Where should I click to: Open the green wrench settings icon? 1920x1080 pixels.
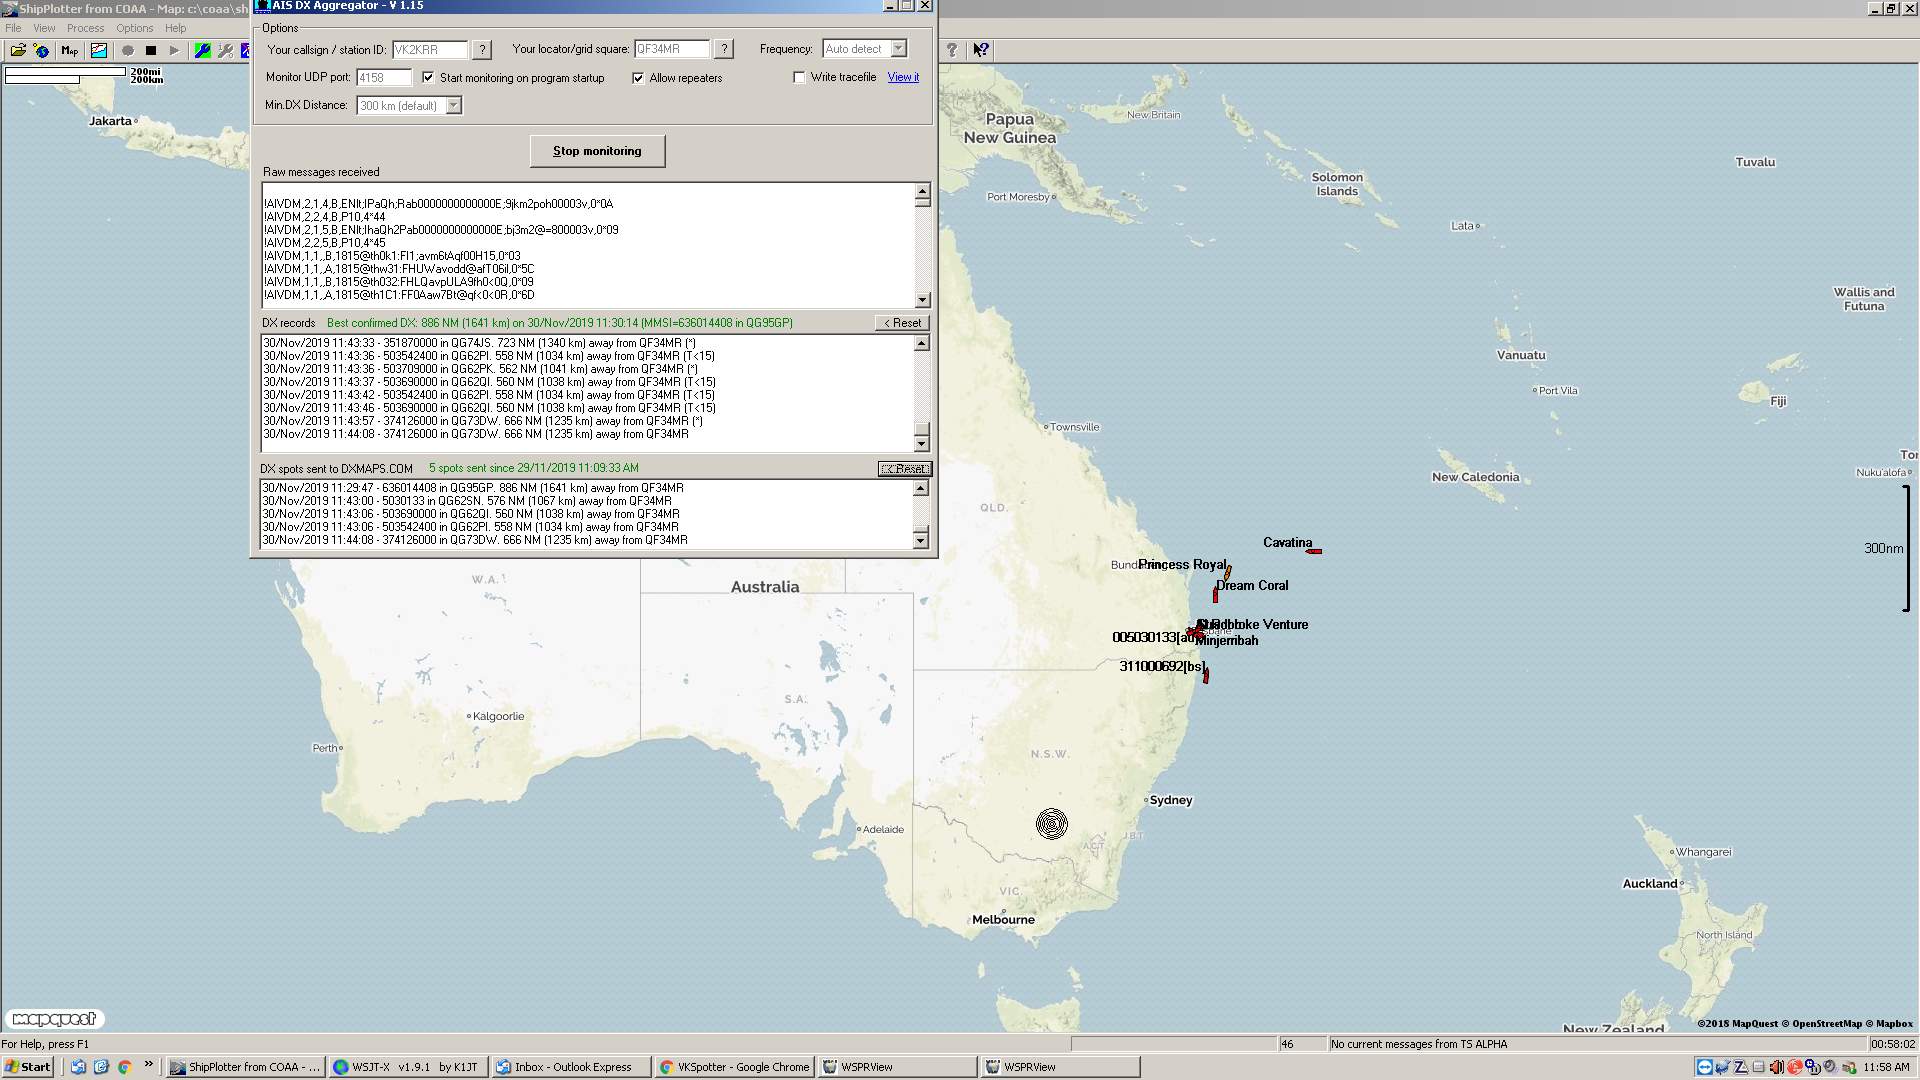pyautogui.click(x=202, y=50)
